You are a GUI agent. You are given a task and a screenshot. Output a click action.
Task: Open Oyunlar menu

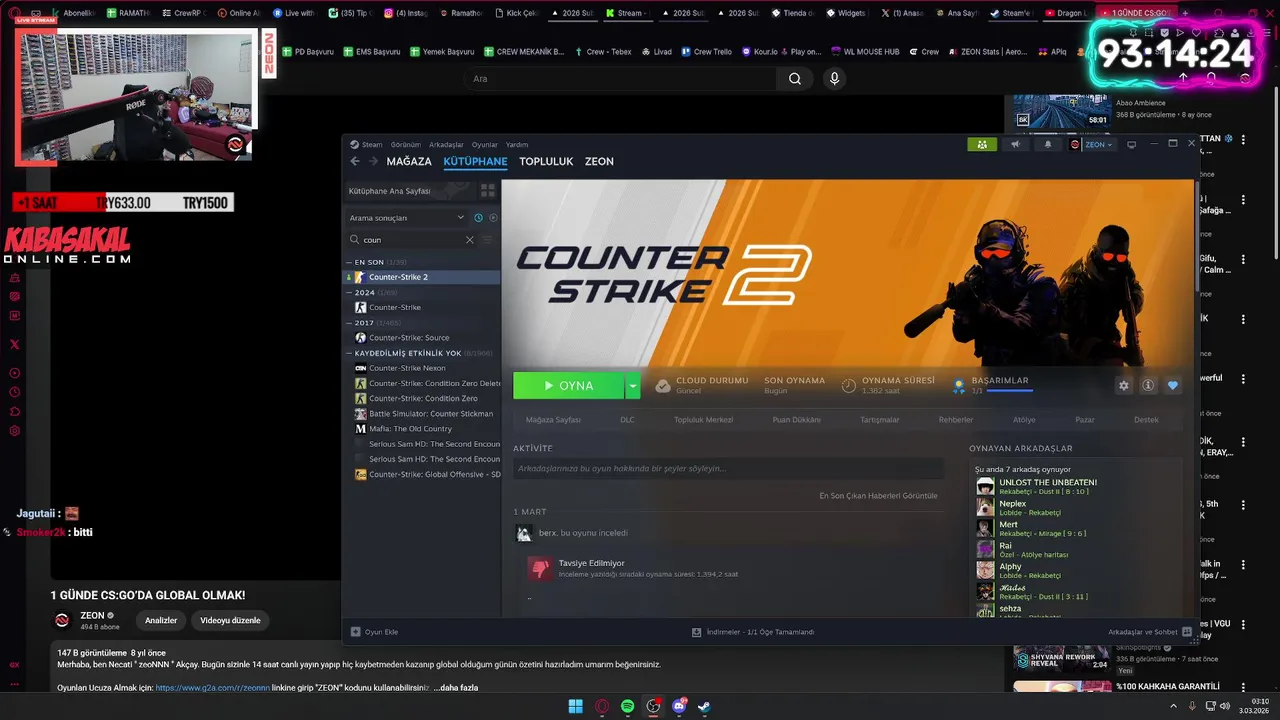[x=485, y=144]
